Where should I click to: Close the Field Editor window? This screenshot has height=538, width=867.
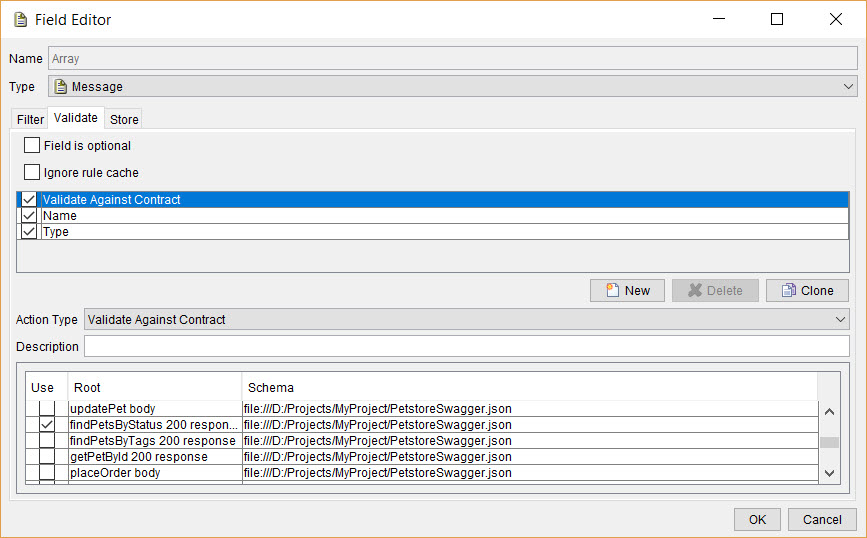(835, 19)
